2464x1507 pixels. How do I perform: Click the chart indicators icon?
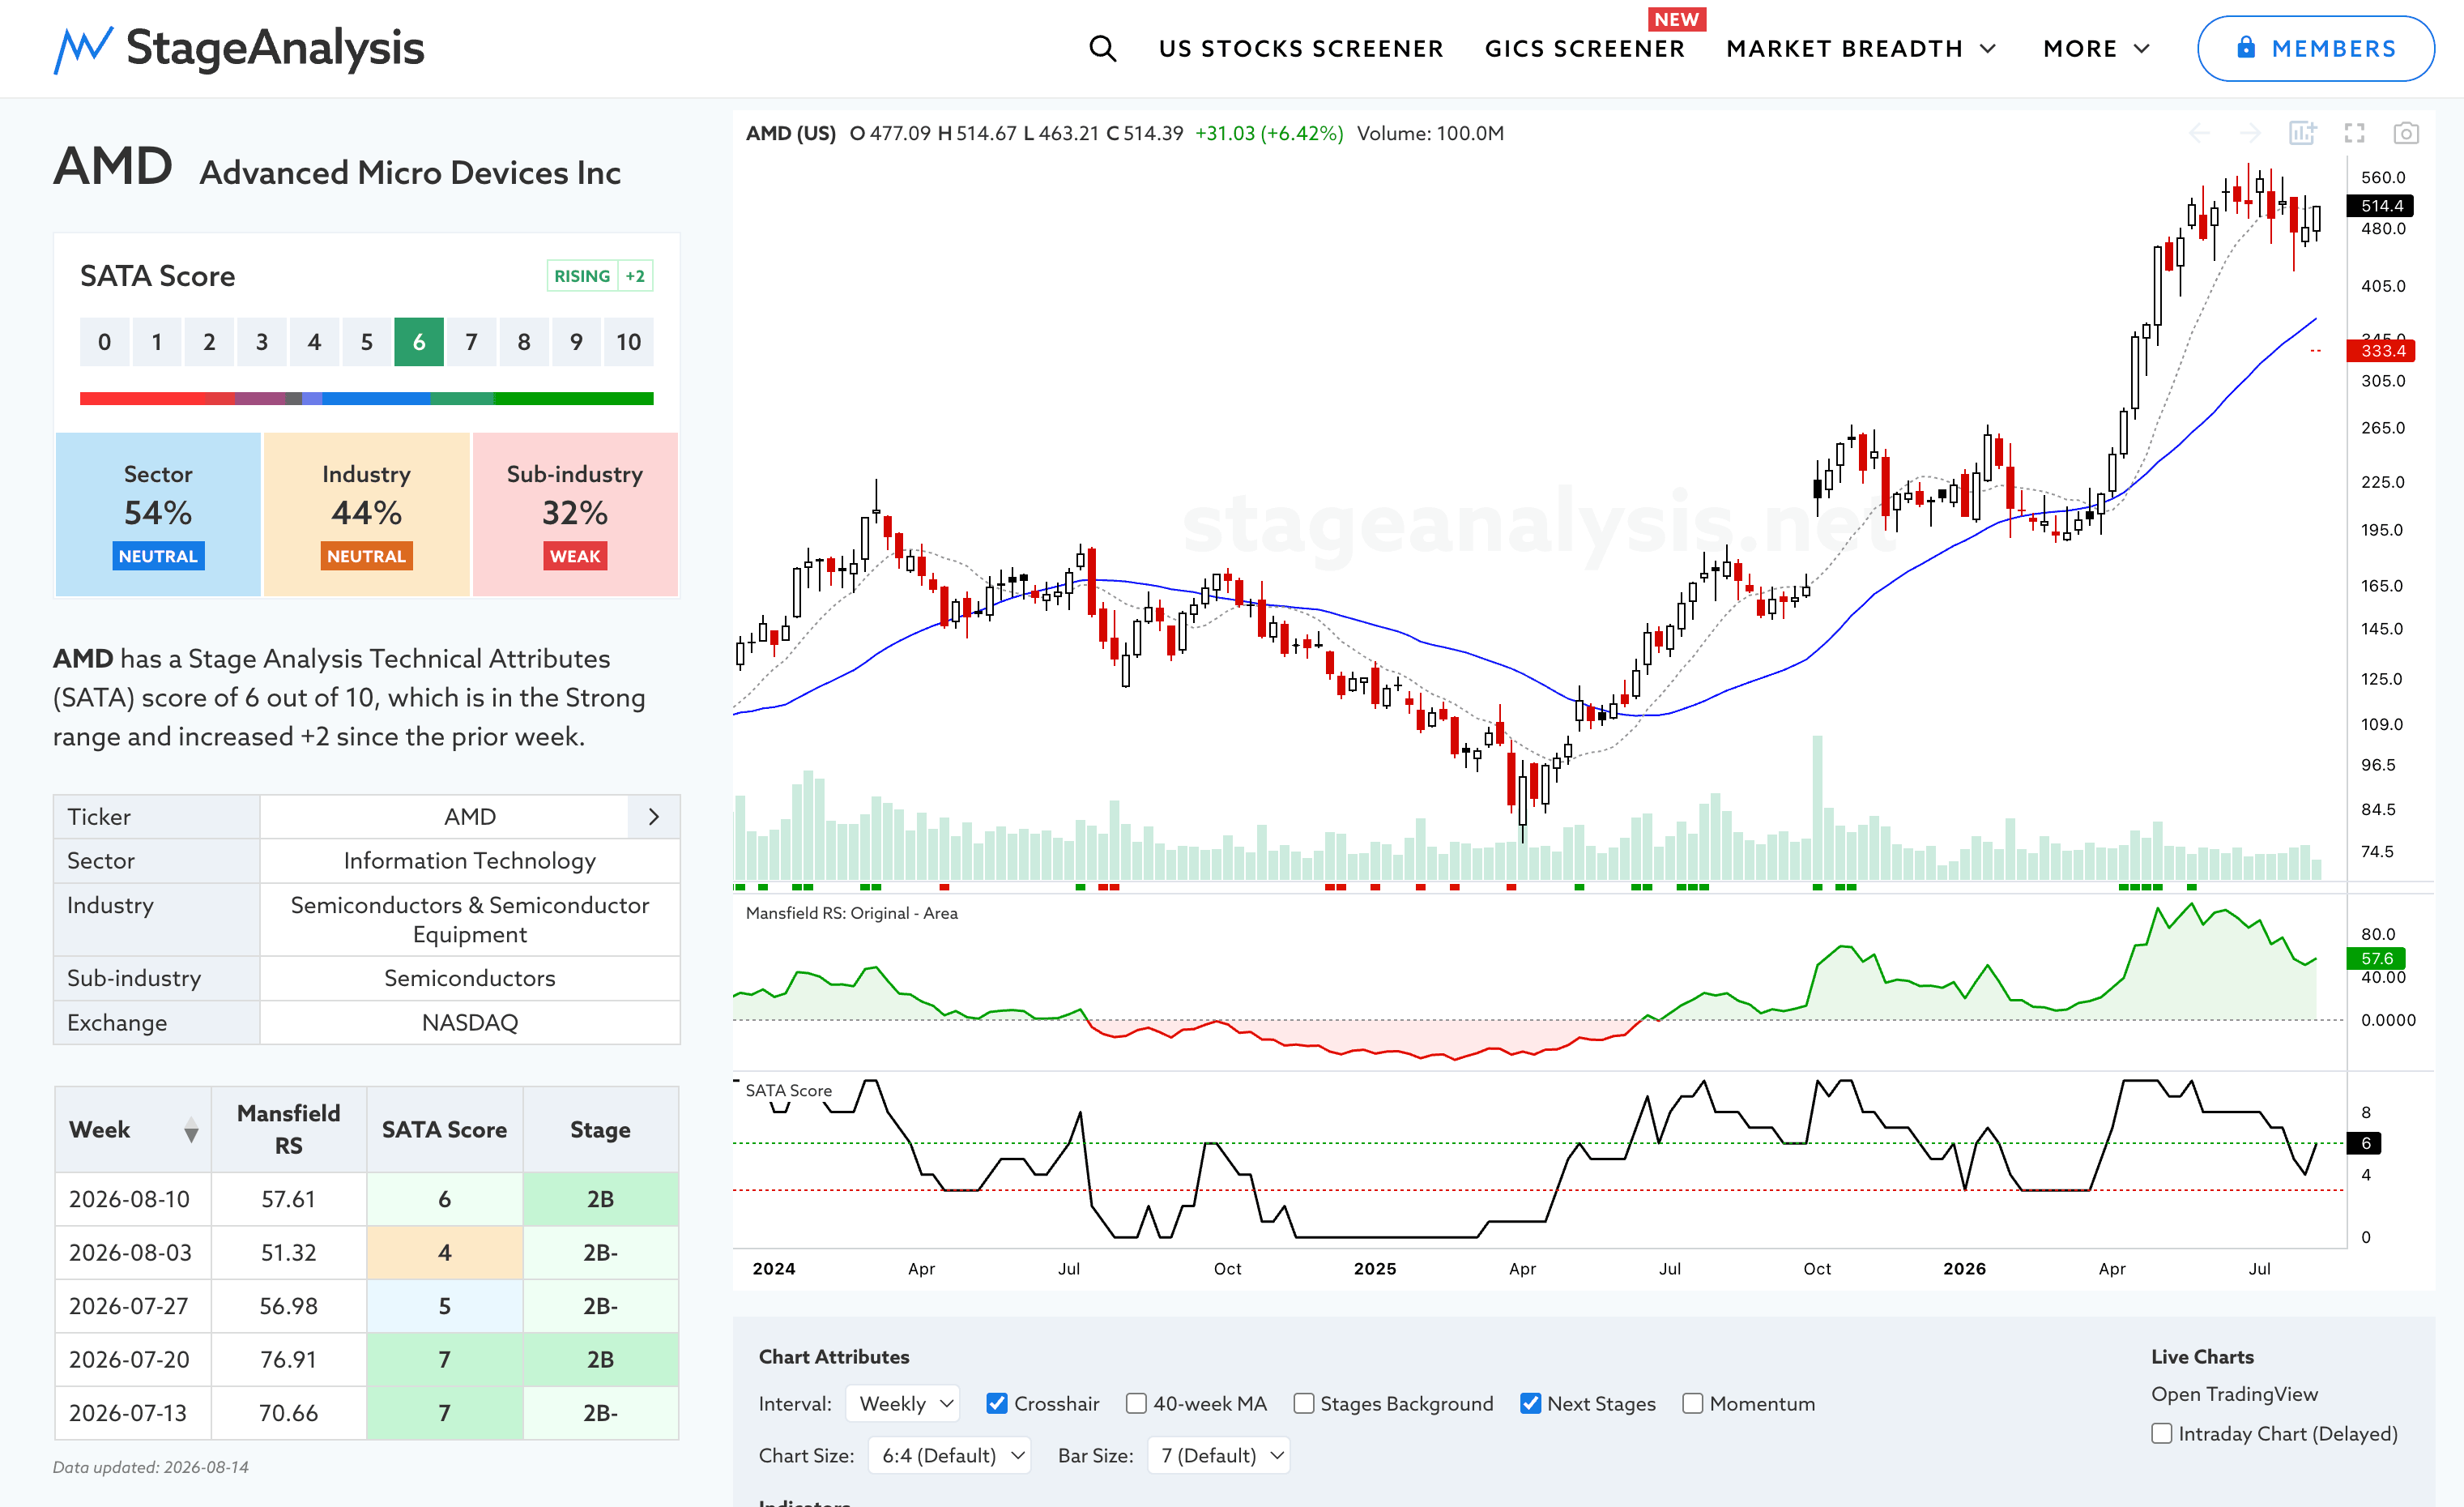point(2302,133)
